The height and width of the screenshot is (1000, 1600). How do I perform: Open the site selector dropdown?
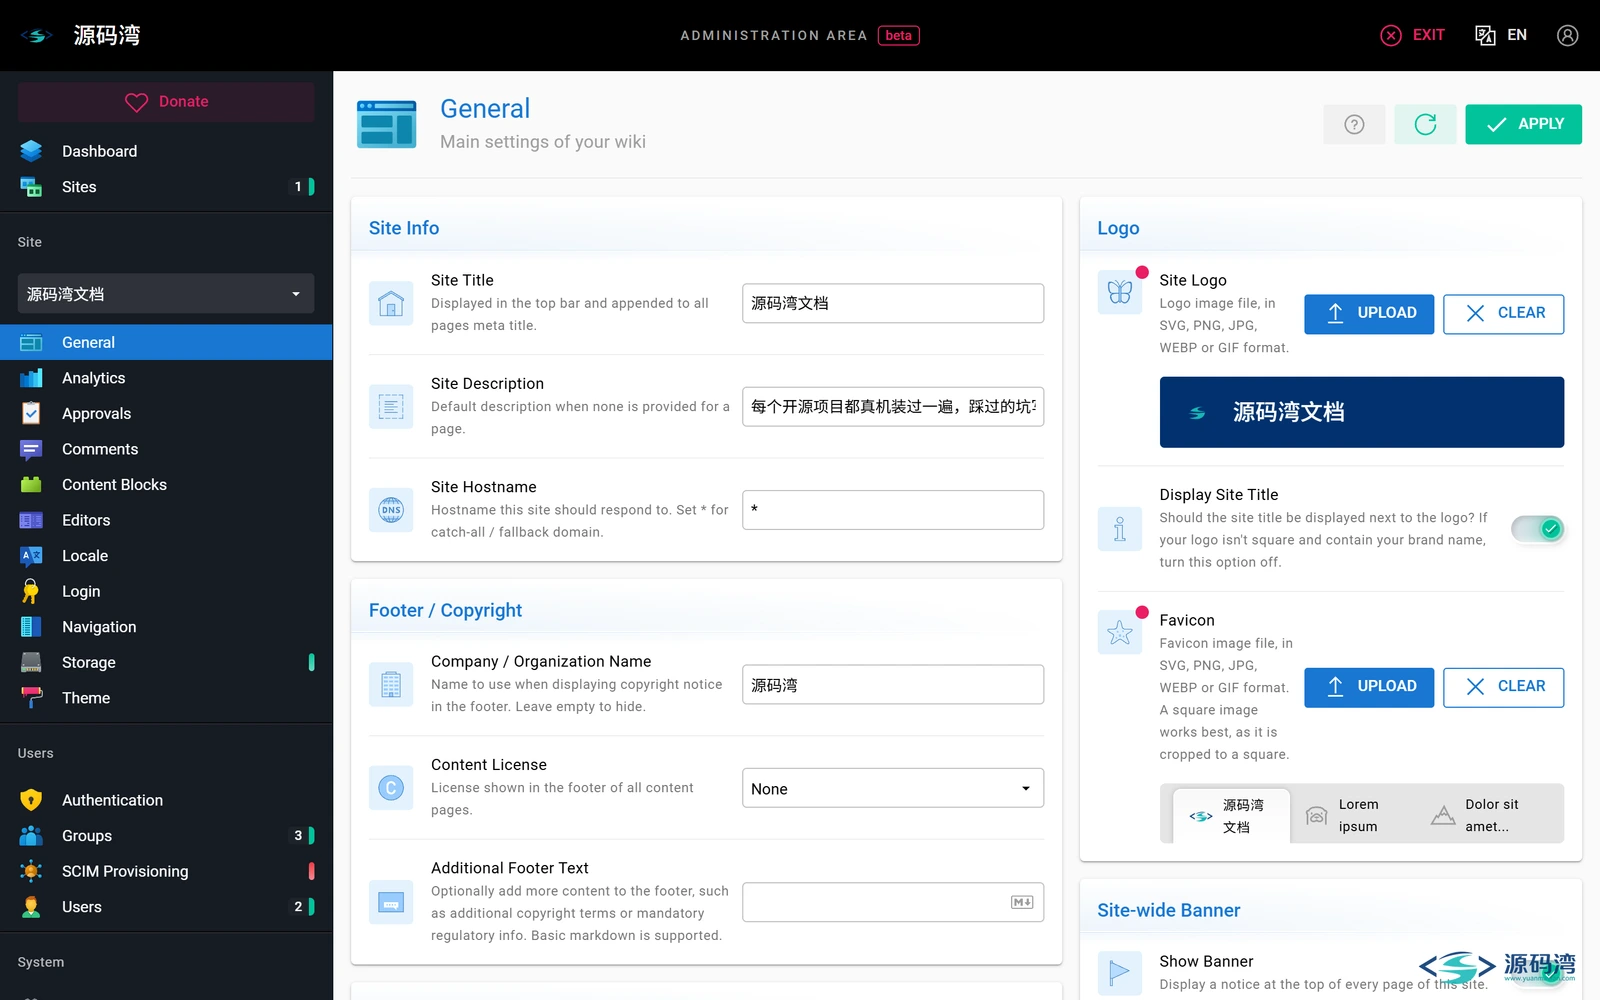point(166,294)
